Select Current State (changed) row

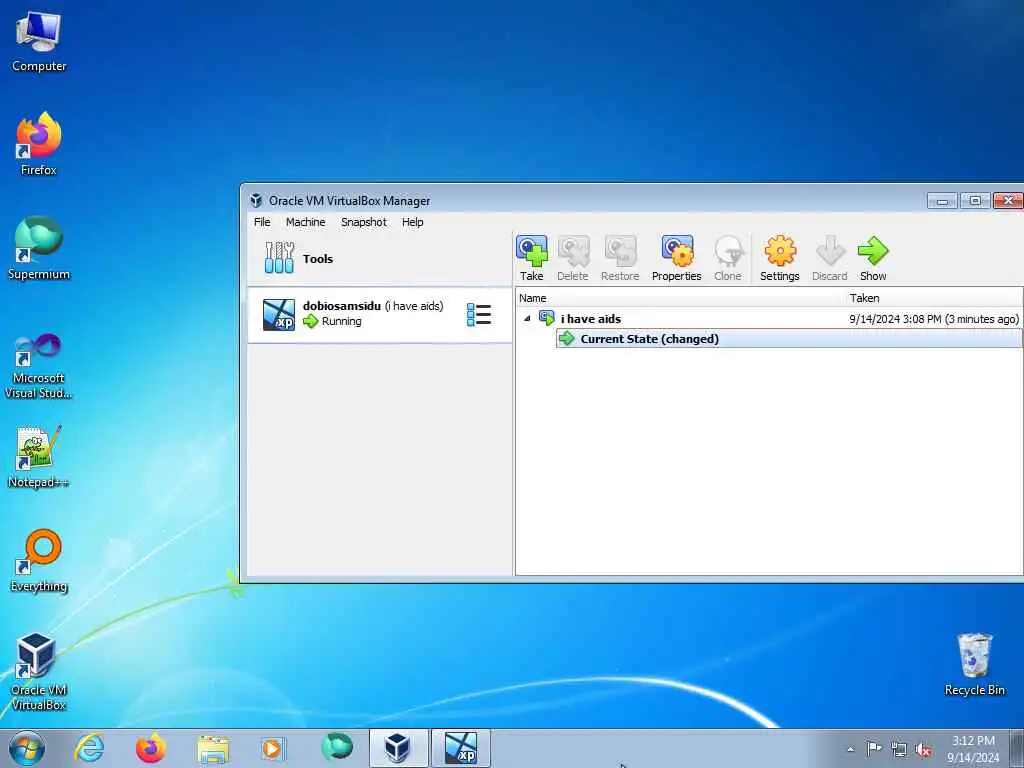(x=789, y=338)
